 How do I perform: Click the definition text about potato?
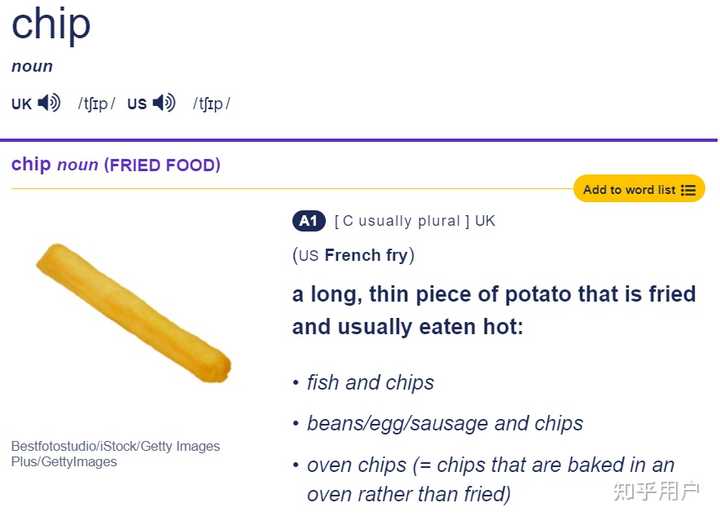(494, 310)
